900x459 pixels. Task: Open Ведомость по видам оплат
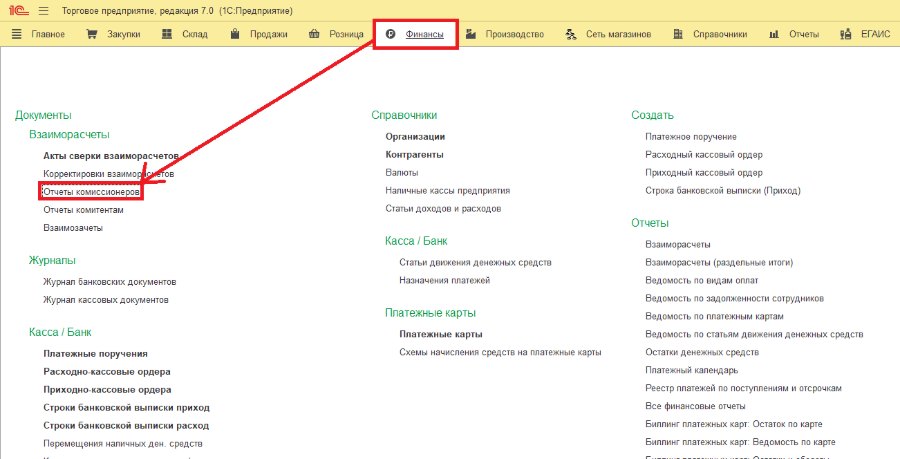pos(702,281)
